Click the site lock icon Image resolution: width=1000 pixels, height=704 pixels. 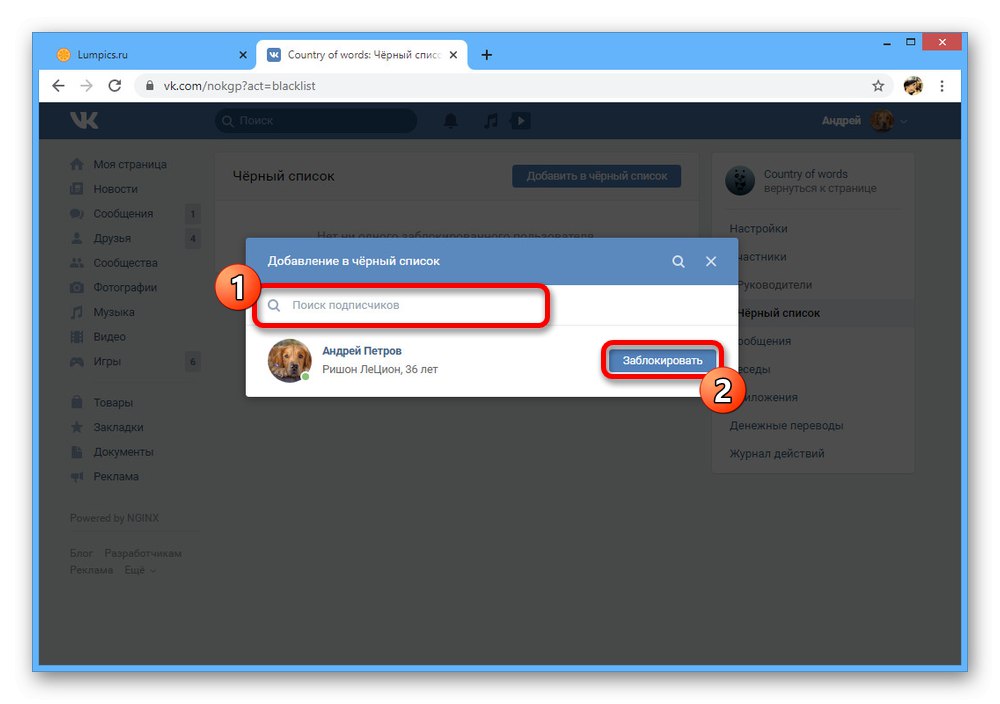[150, 85]
